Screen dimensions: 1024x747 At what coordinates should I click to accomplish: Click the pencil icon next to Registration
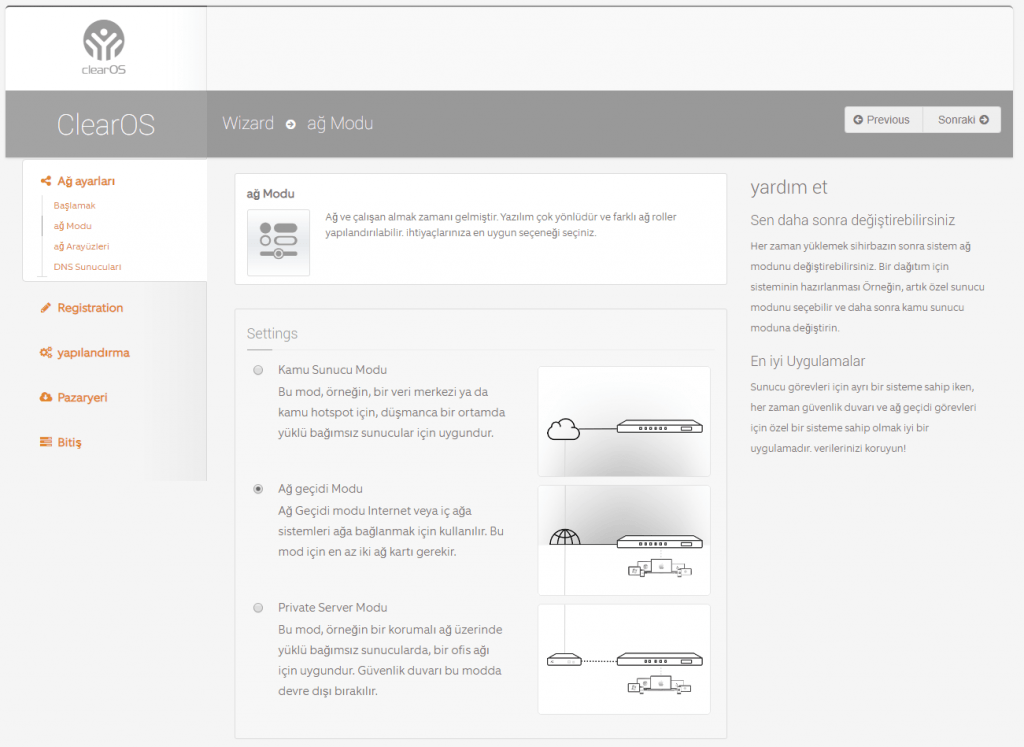click(46, 308)
